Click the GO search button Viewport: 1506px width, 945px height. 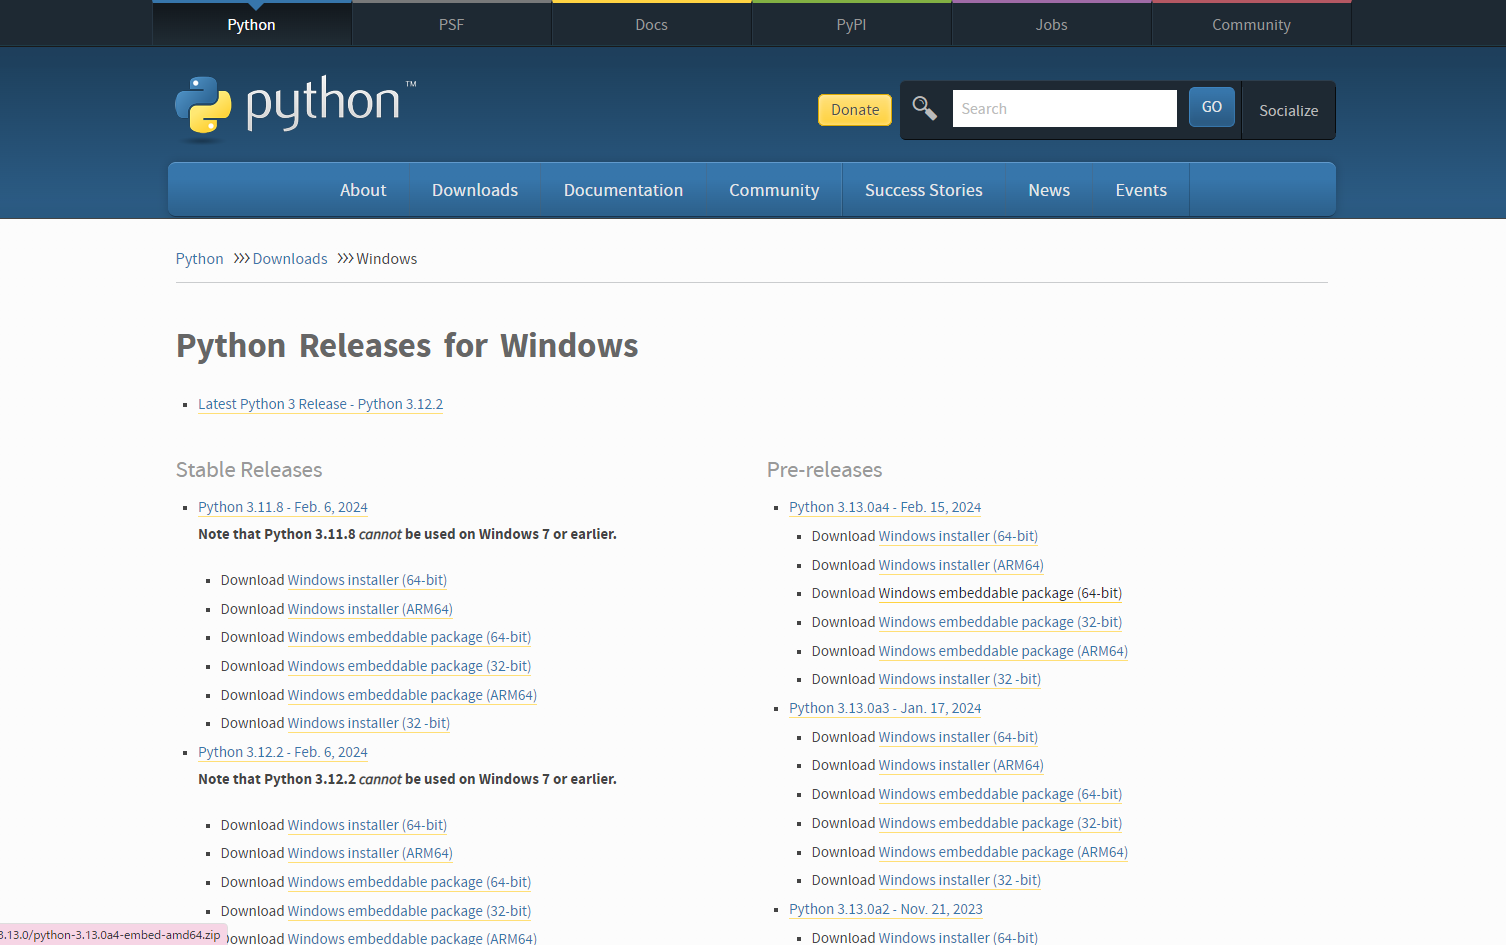[x=1211, y=107]
